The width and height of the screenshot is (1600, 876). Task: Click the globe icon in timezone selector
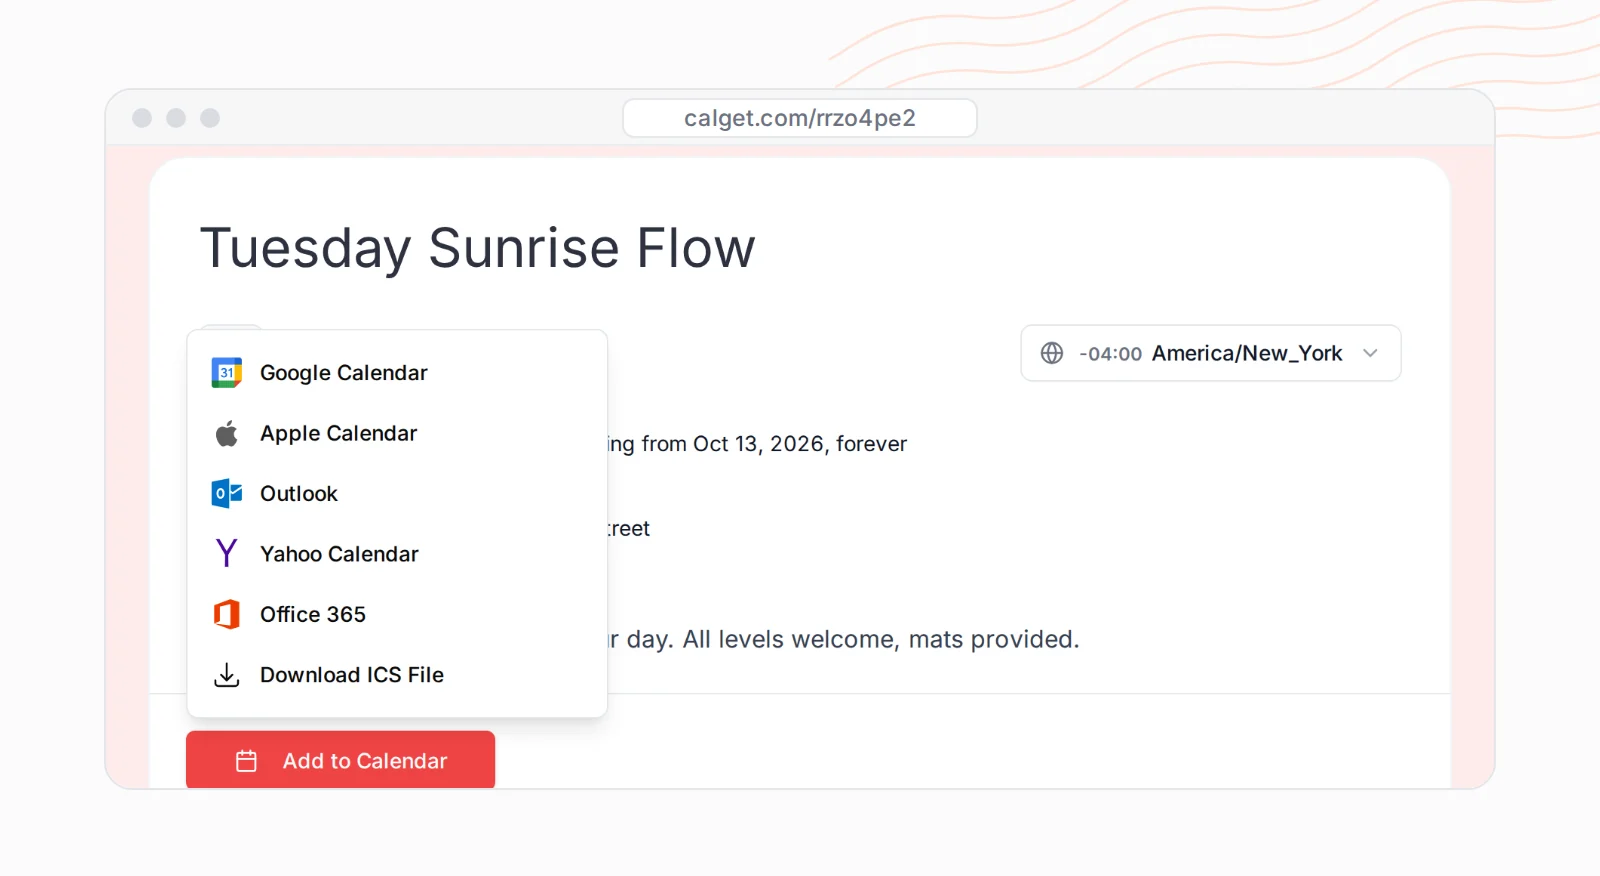click(1052, 353)
